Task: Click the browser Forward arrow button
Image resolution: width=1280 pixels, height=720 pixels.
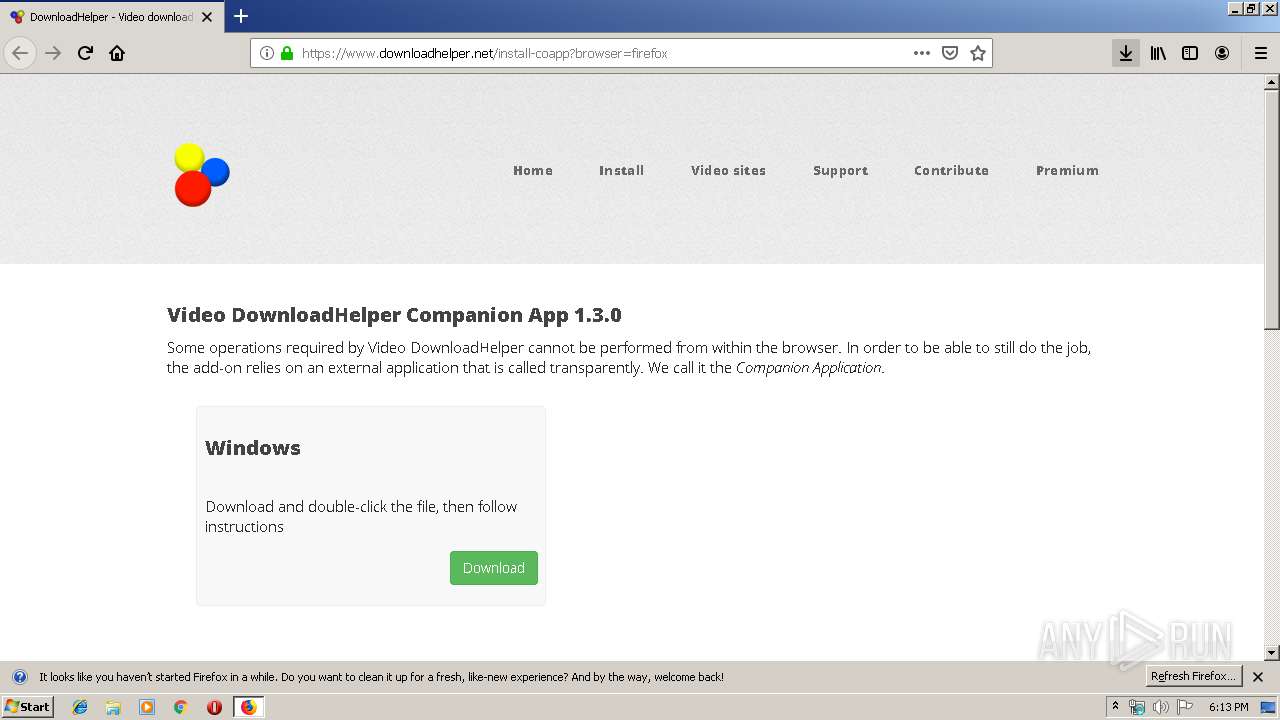Action: pos(53,53)
